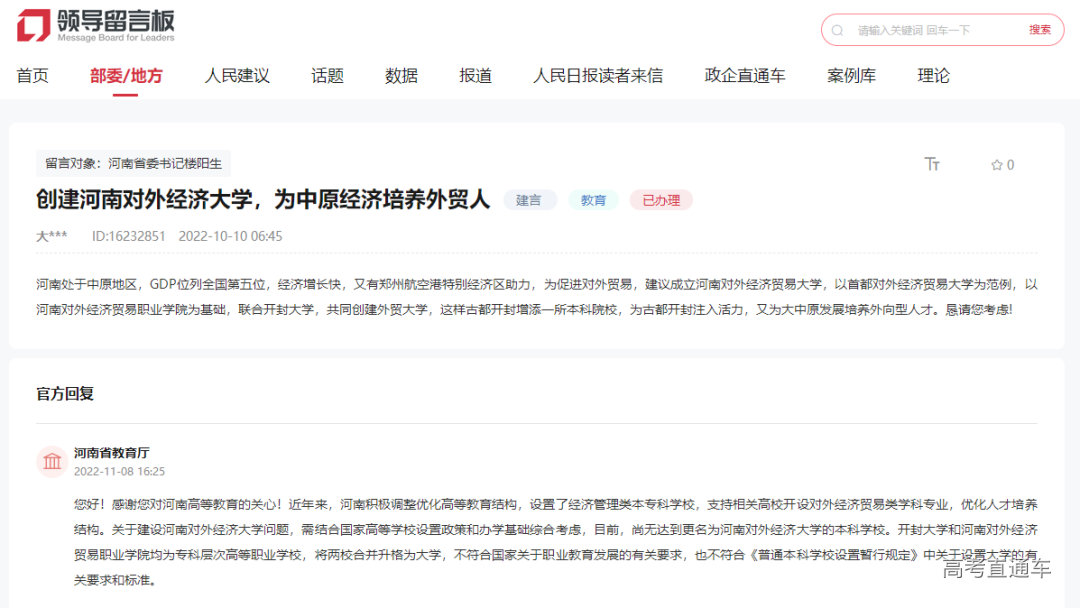The width and height of the screenshot is (1080, 608).
Task: Open the 政企直通车 section
Action: [745, 75]
